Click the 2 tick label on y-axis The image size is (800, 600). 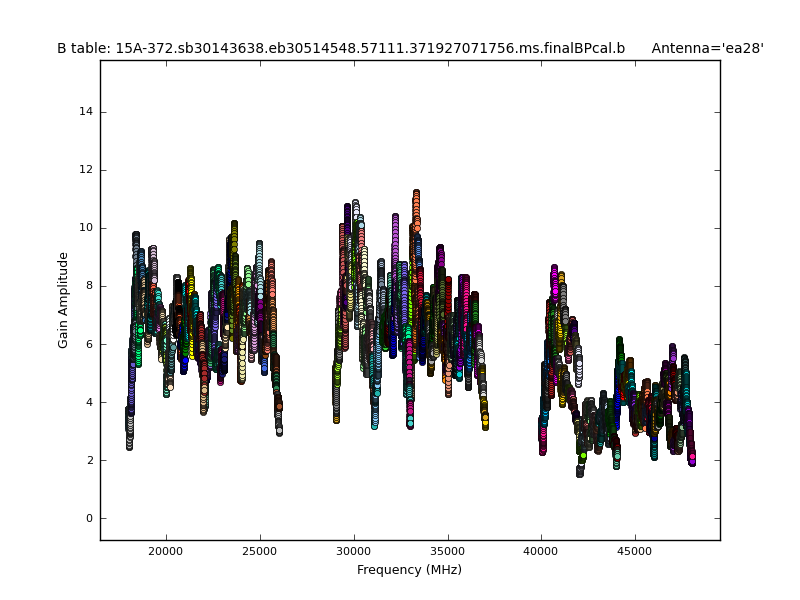point(90,460)
